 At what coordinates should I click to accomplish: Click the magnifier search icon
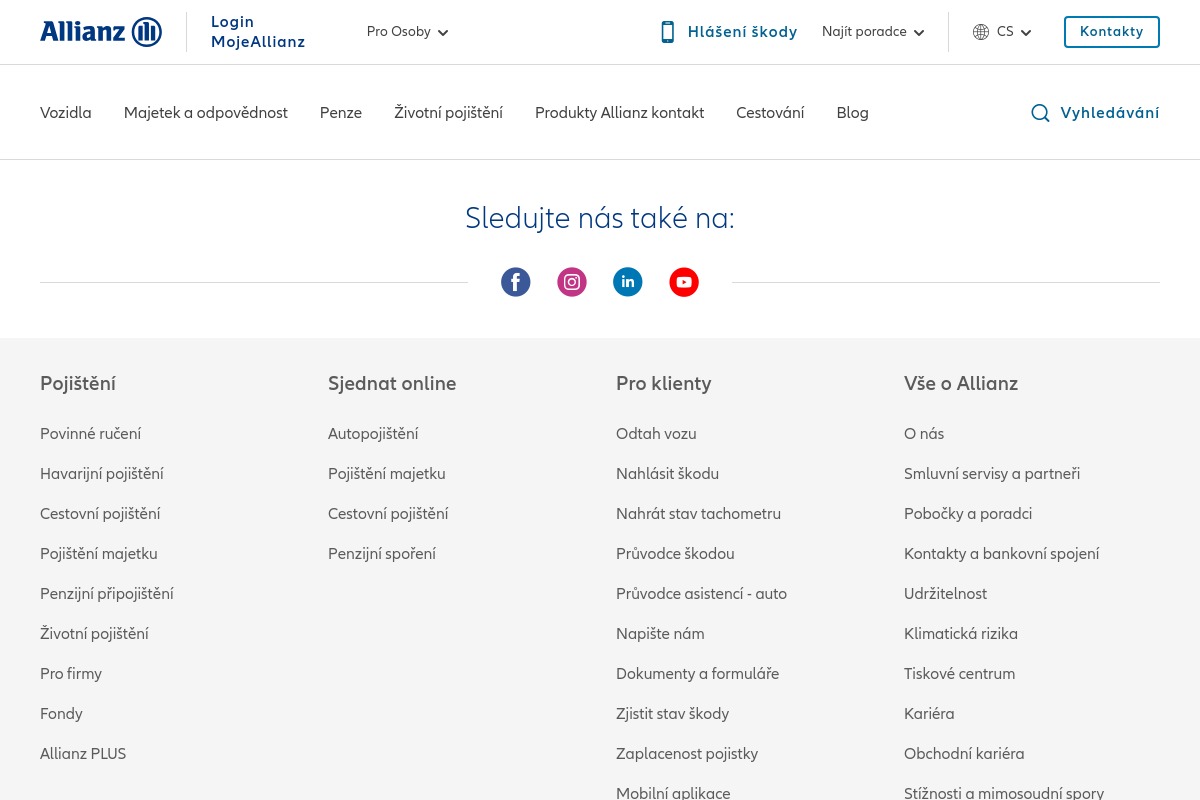click(1040, 113)
